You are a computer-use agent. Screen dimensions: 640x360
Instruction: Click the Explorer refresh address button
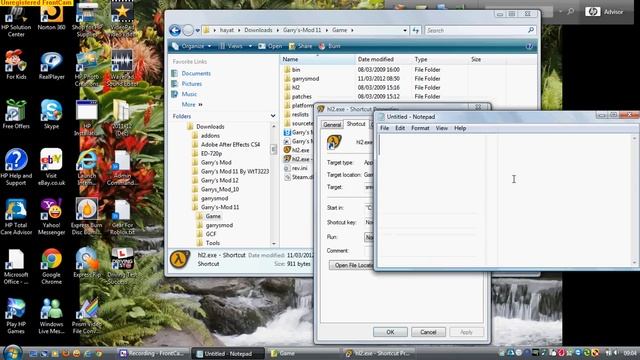tap(416, 30)
